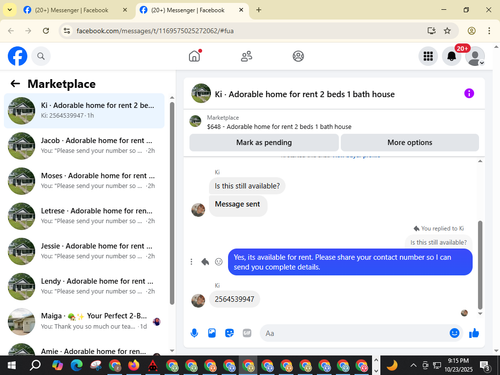The width and height of the screenshot is (500, 375).
Task: Click Ki's avatar next to 2564539947
Action: (198, 301)
